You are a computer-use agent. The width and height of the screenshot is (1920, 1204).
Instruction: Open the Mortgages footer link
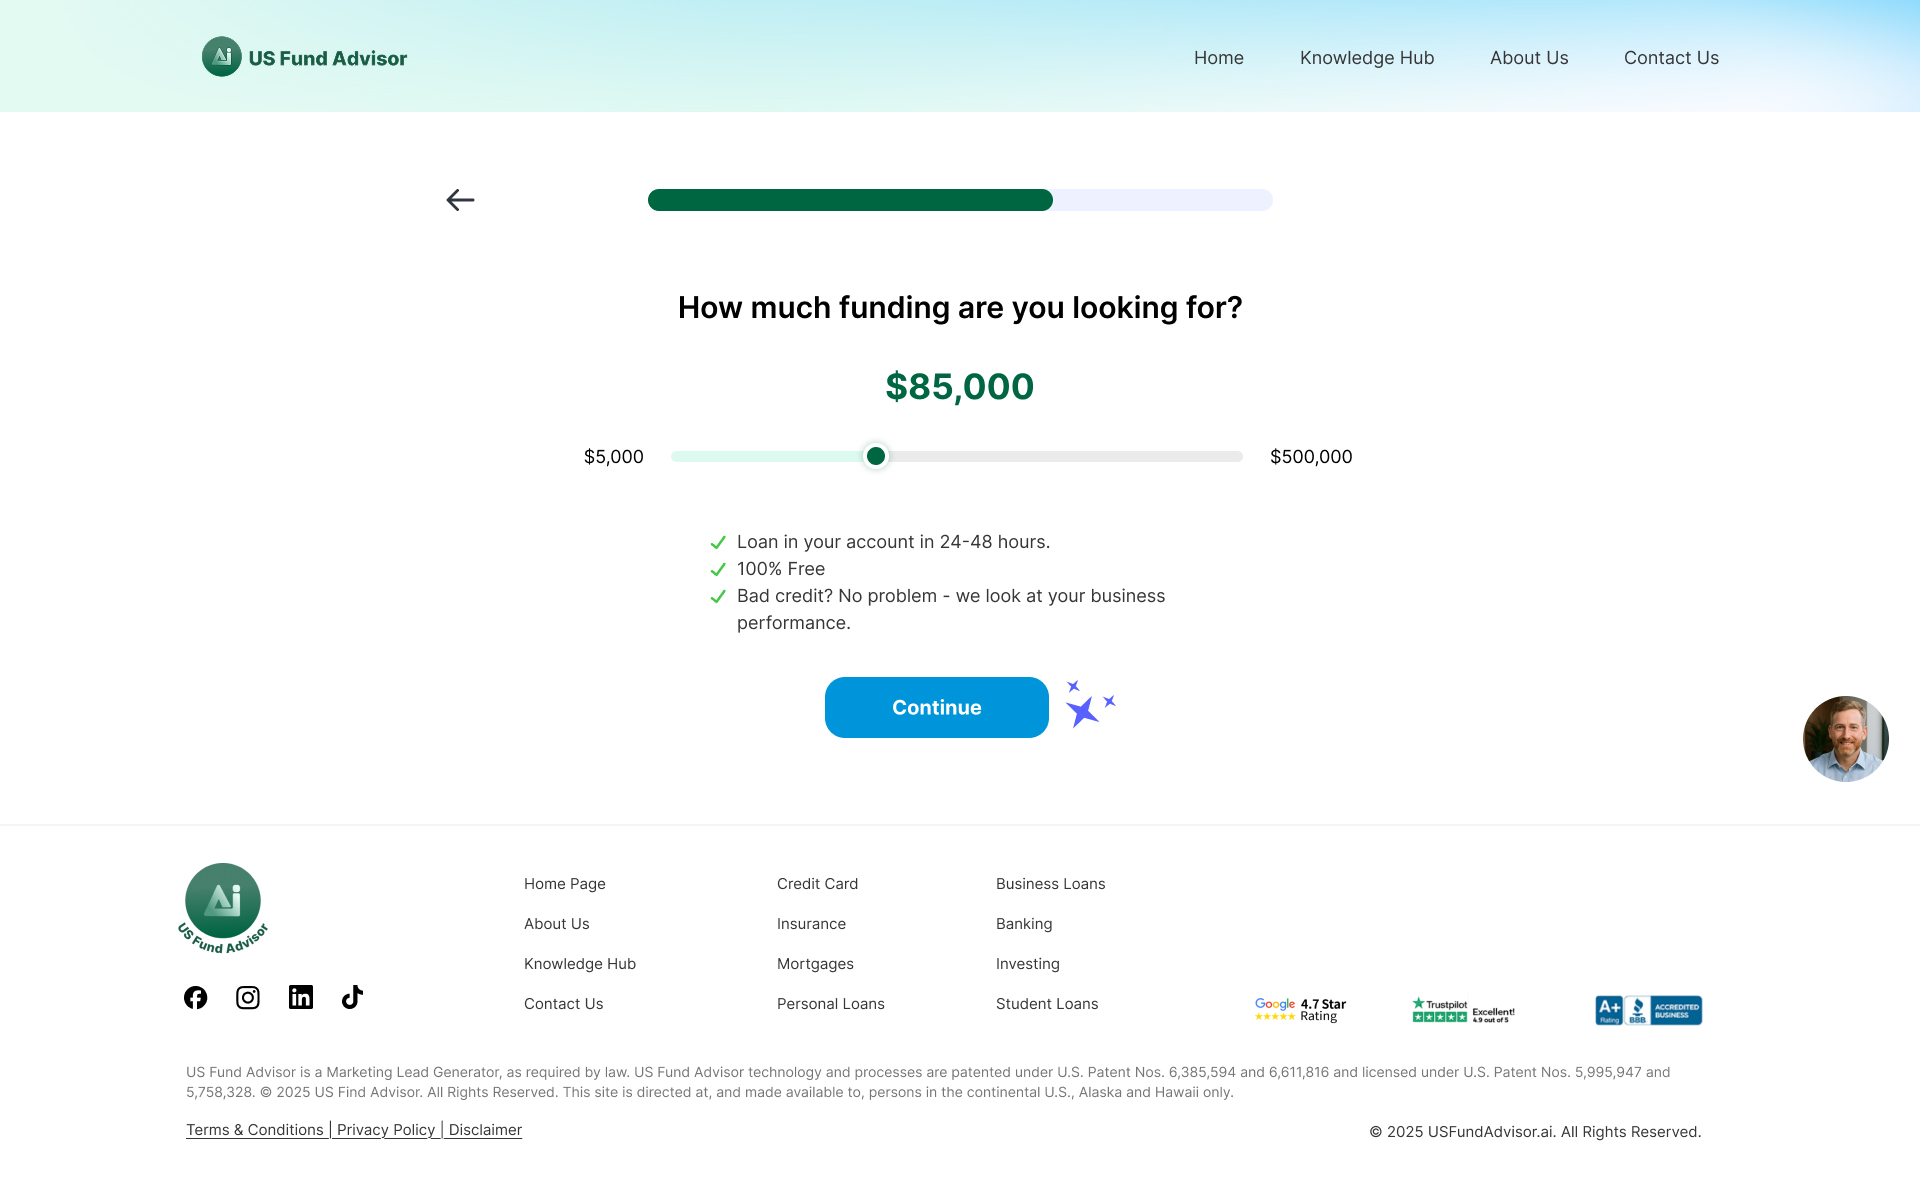pos(815,964)
